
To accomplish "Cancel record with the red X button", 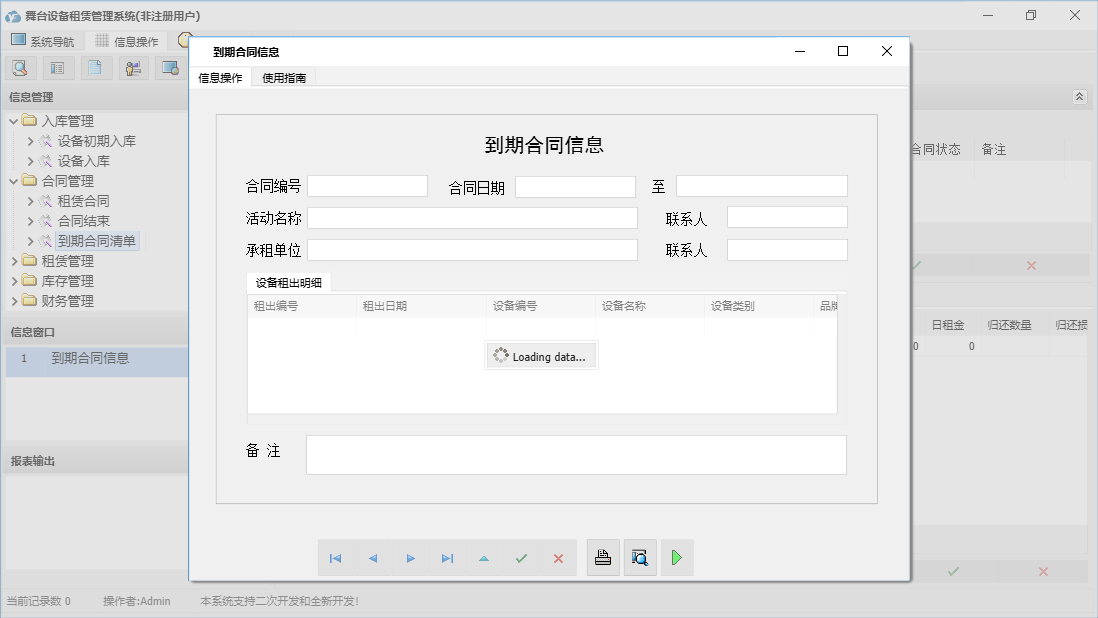I will pos(558,558).
